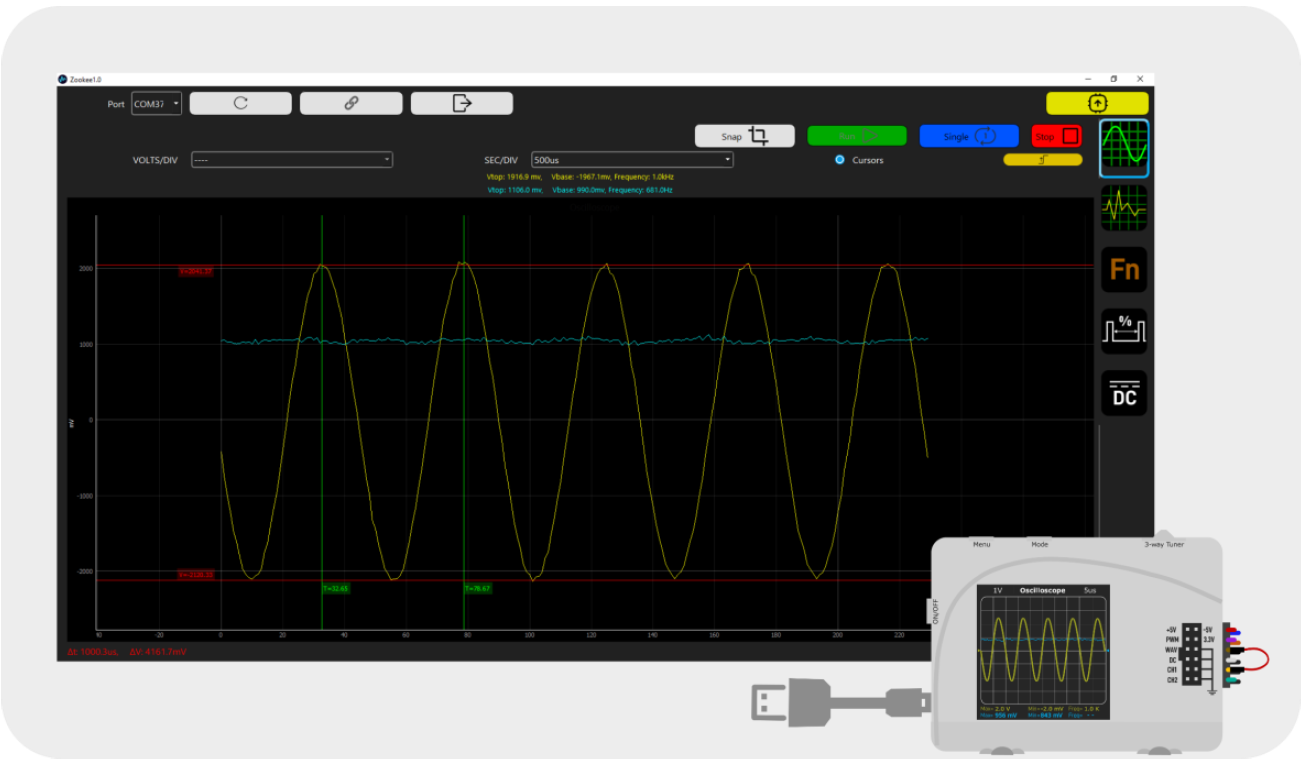Click the exit/disconnect arrow button
This screenshot has width=1308, height=764.
[461, 103]
